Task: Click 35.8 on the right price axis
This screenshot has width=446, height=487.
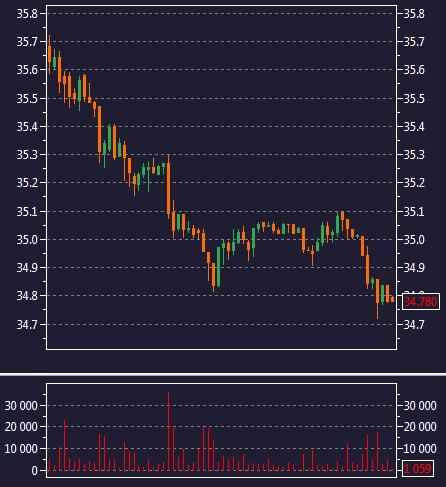Action: click(414, 14)
